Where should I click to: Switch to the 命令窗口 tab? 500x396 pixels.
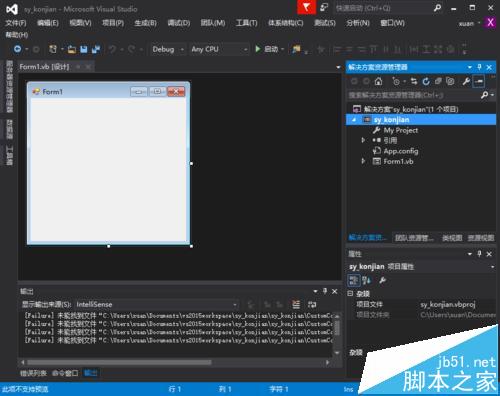pyautogui.click(x=65, y=373)
